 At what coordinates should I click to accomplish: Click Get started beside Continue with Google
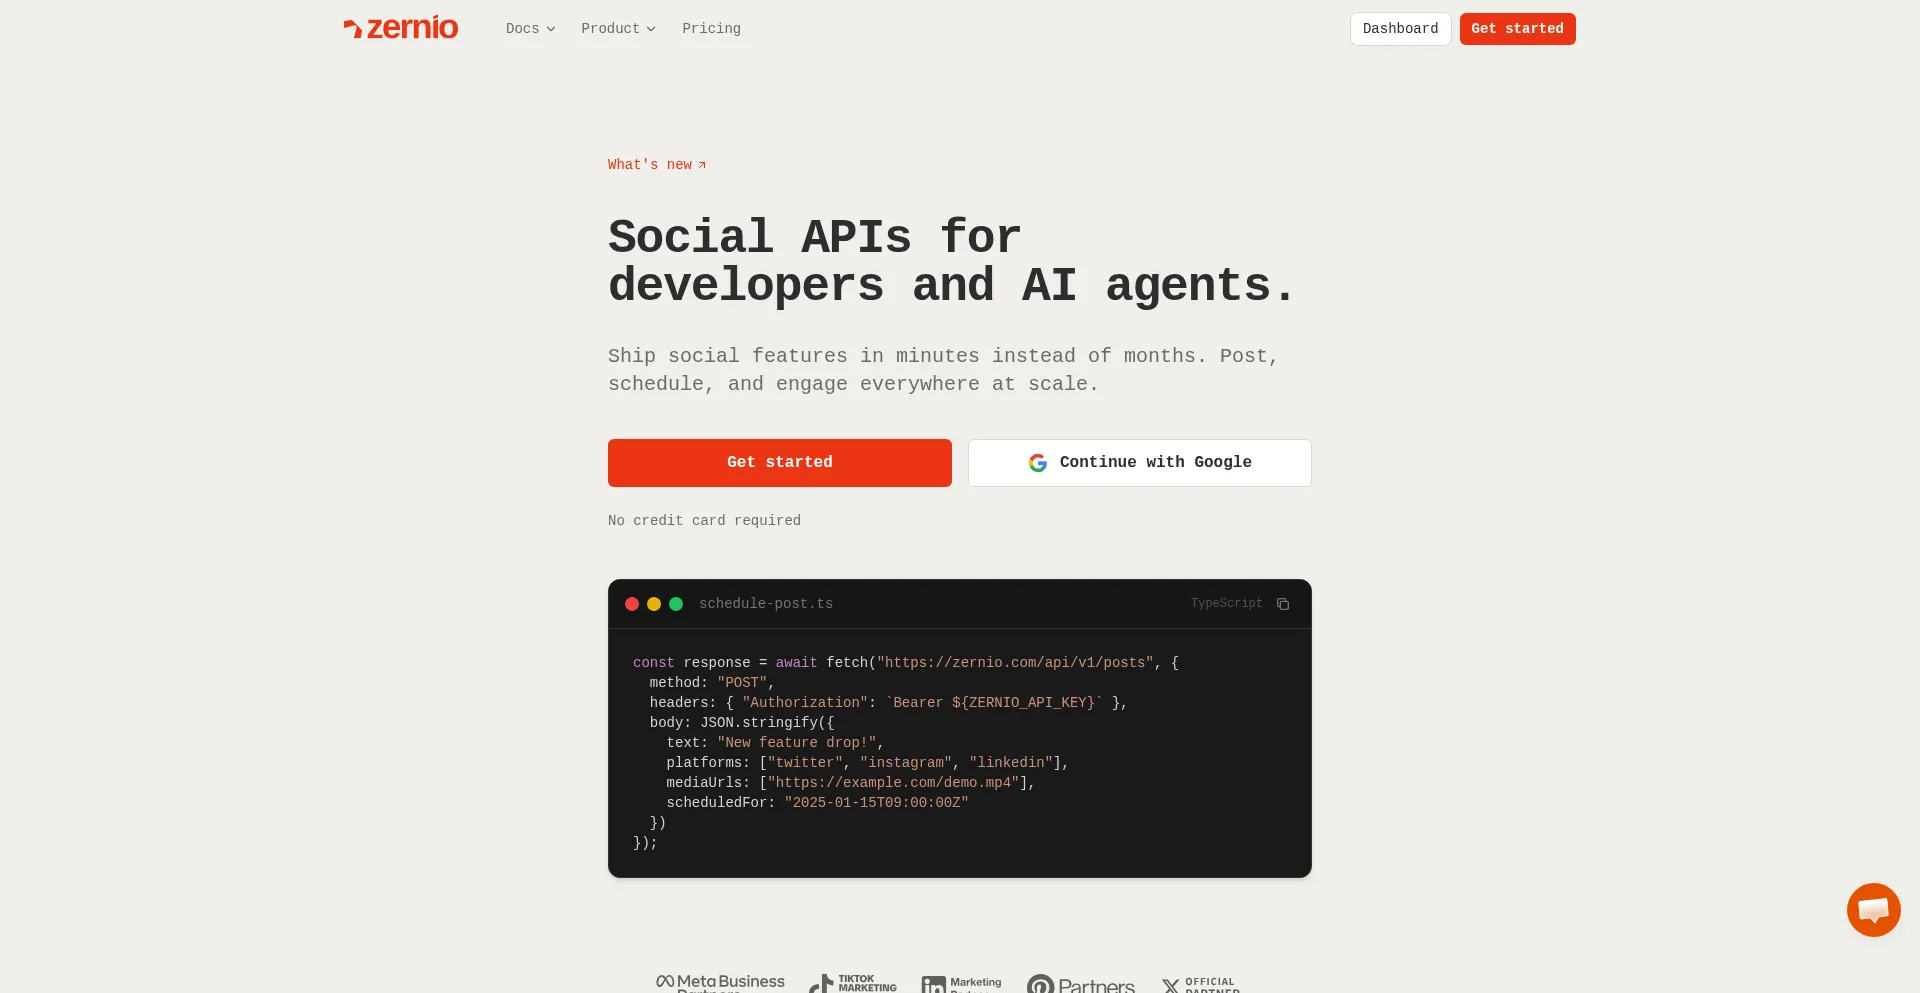coord(780,463)
